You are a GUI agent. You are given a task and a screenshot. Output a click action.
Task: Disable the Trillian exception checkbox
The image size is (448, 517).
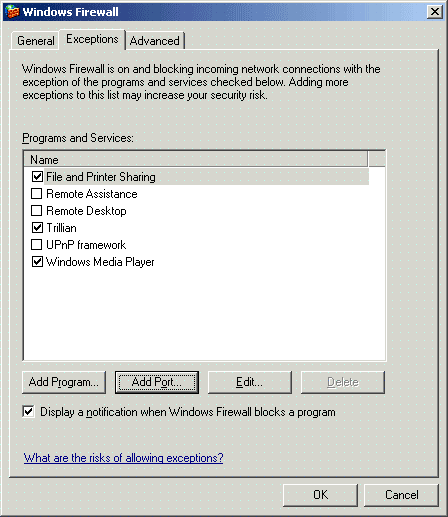coord(37,227)
